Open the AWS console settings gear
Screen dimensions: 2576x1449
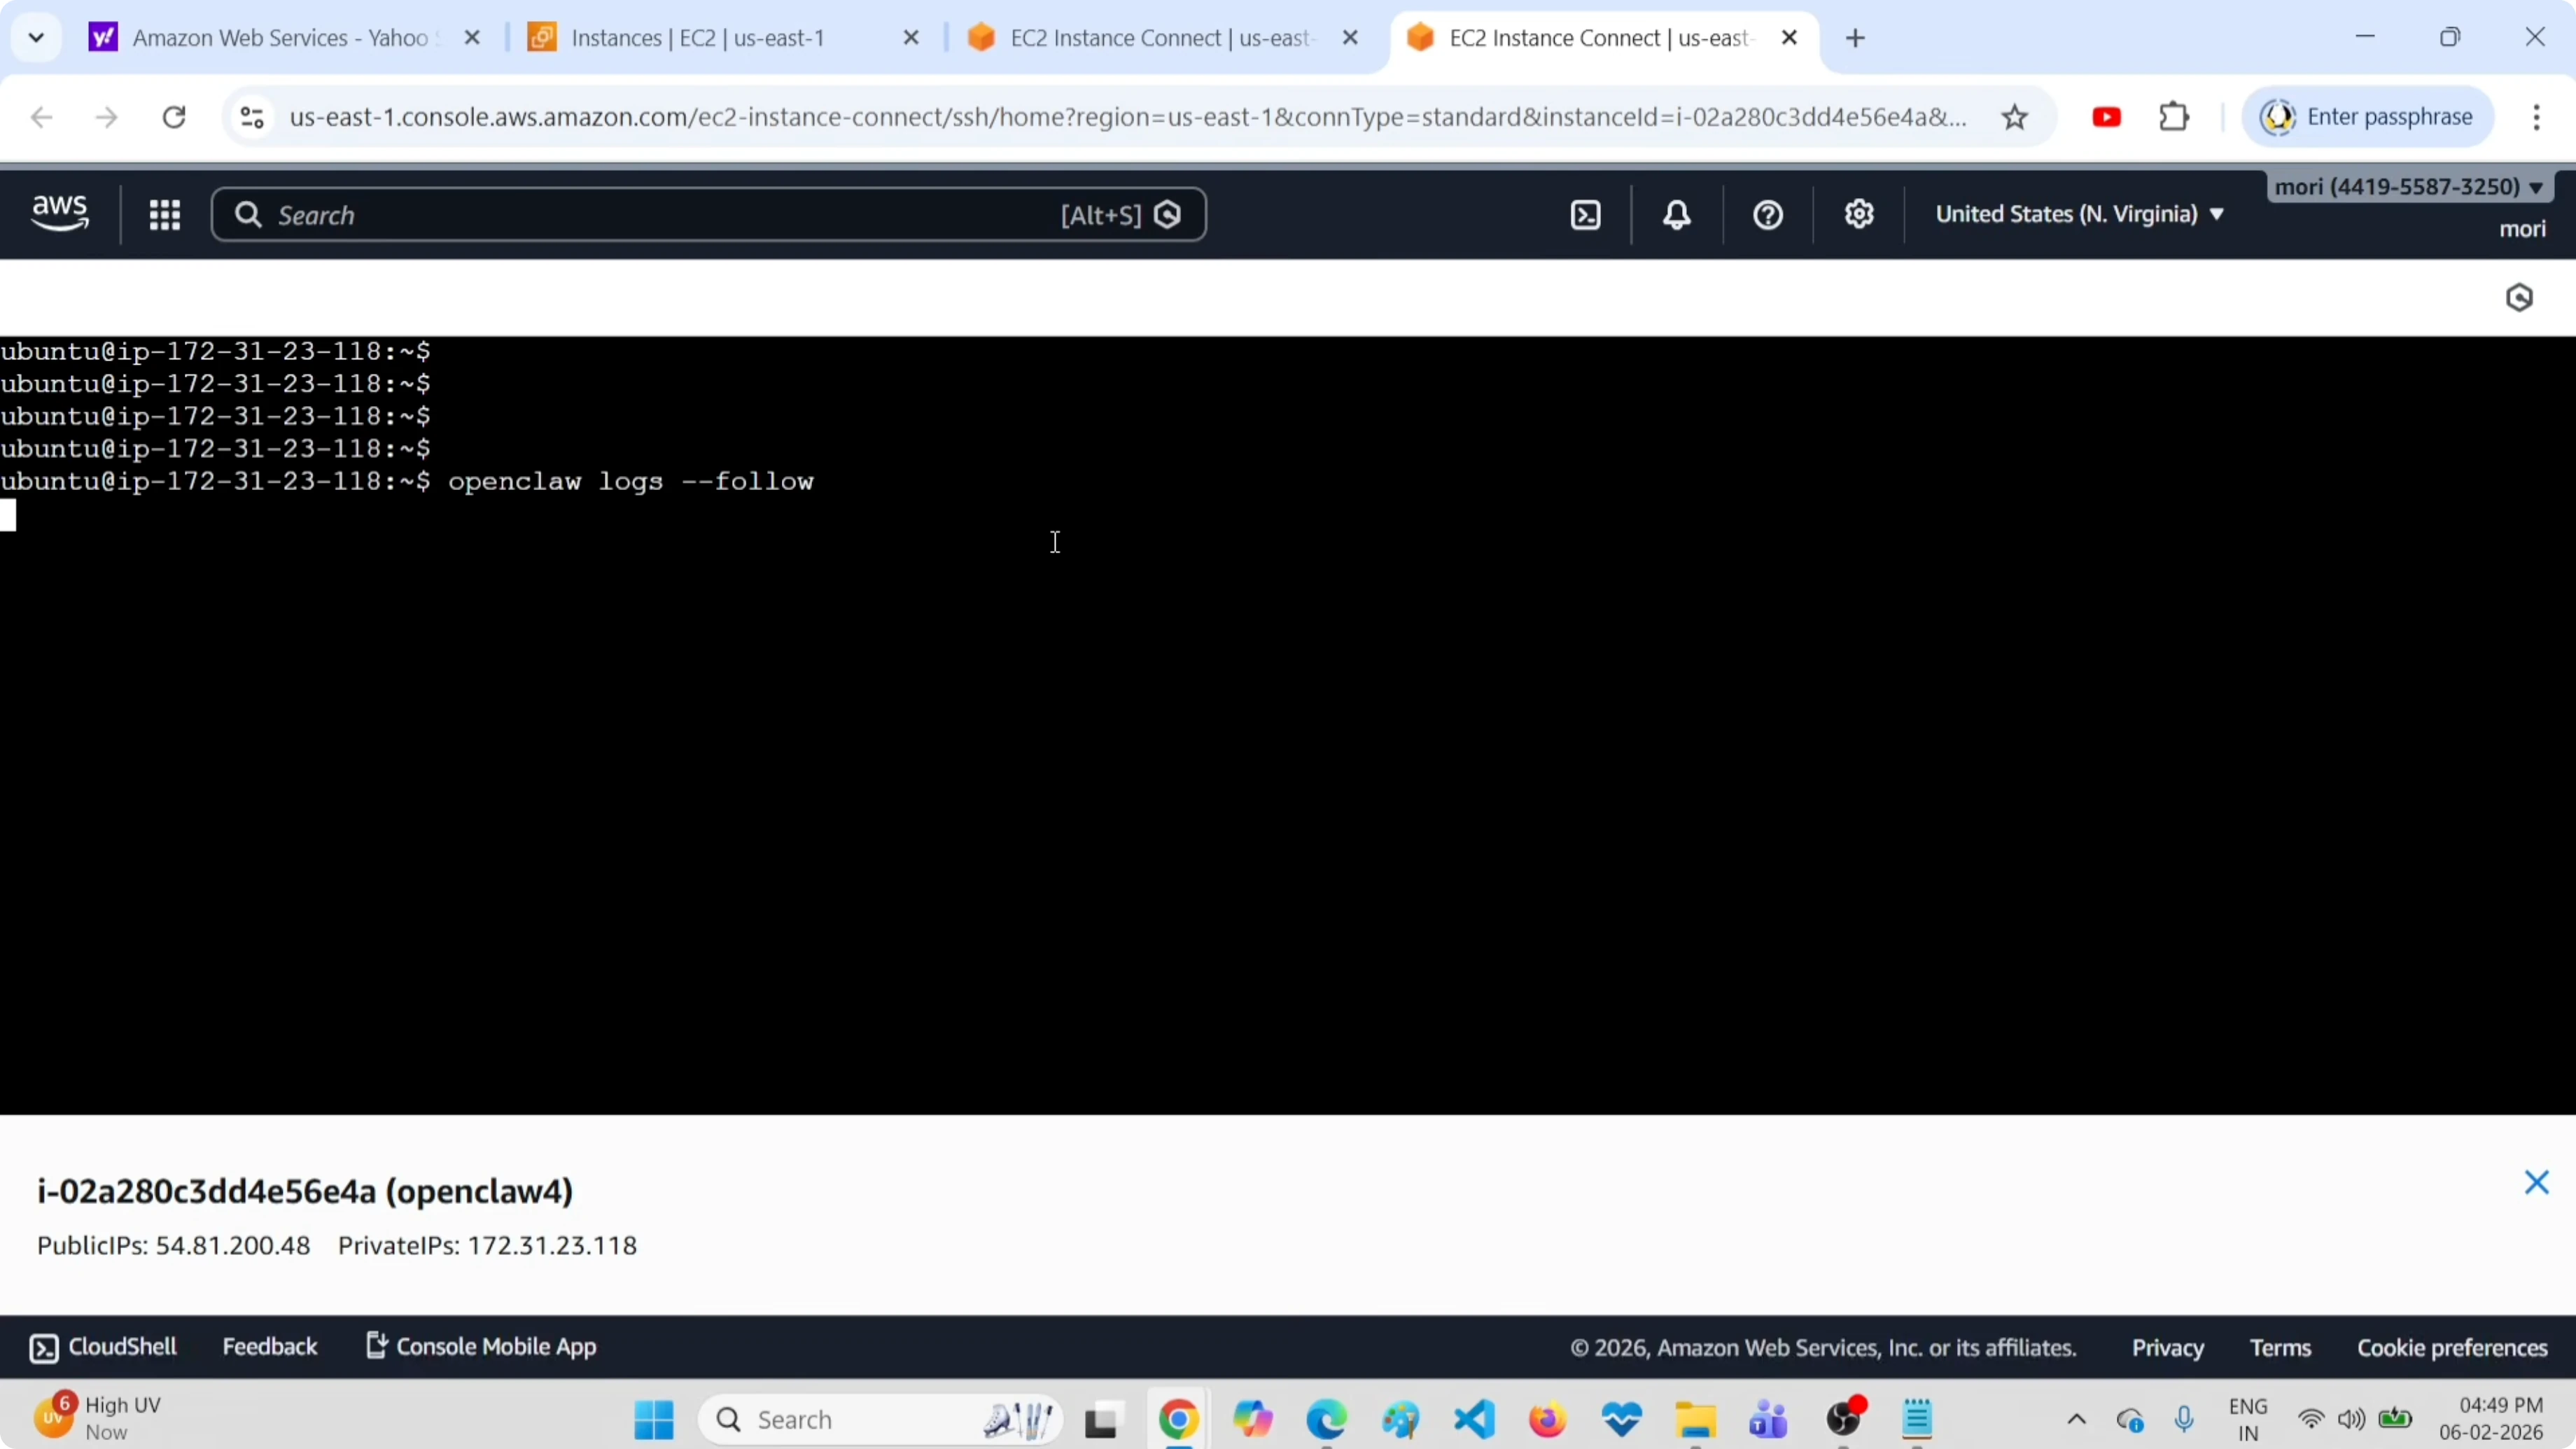pos(1858,214)
